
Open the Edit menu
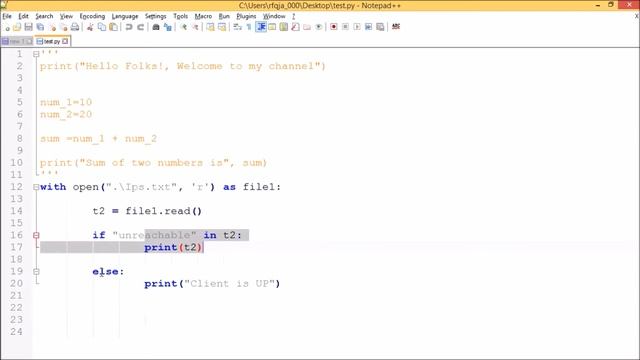pyautogui.click(x=23, y=16)
